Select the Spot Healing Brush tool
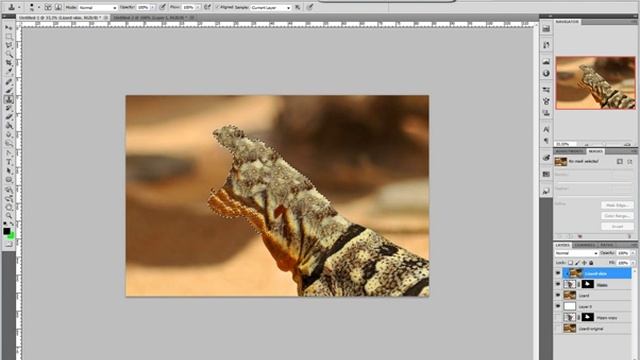 coord(9,82)
